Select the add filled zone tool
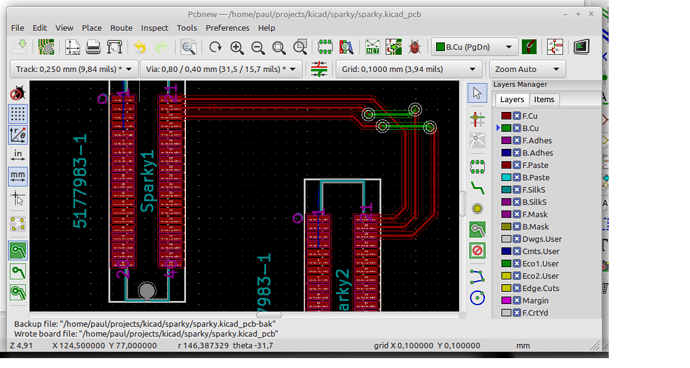Viewport: 690px width, 368px height. [x=477, y=229]
